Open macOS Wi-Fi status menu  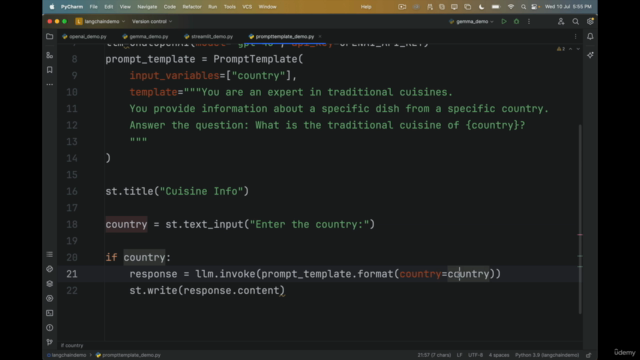(510, 7)
